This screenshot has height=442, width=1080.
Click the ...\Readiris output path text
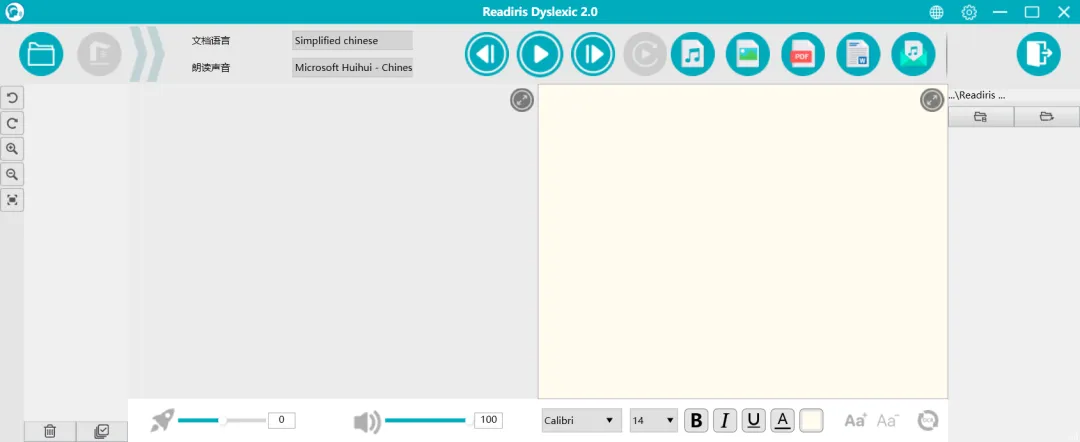click(x=976, y=96)
